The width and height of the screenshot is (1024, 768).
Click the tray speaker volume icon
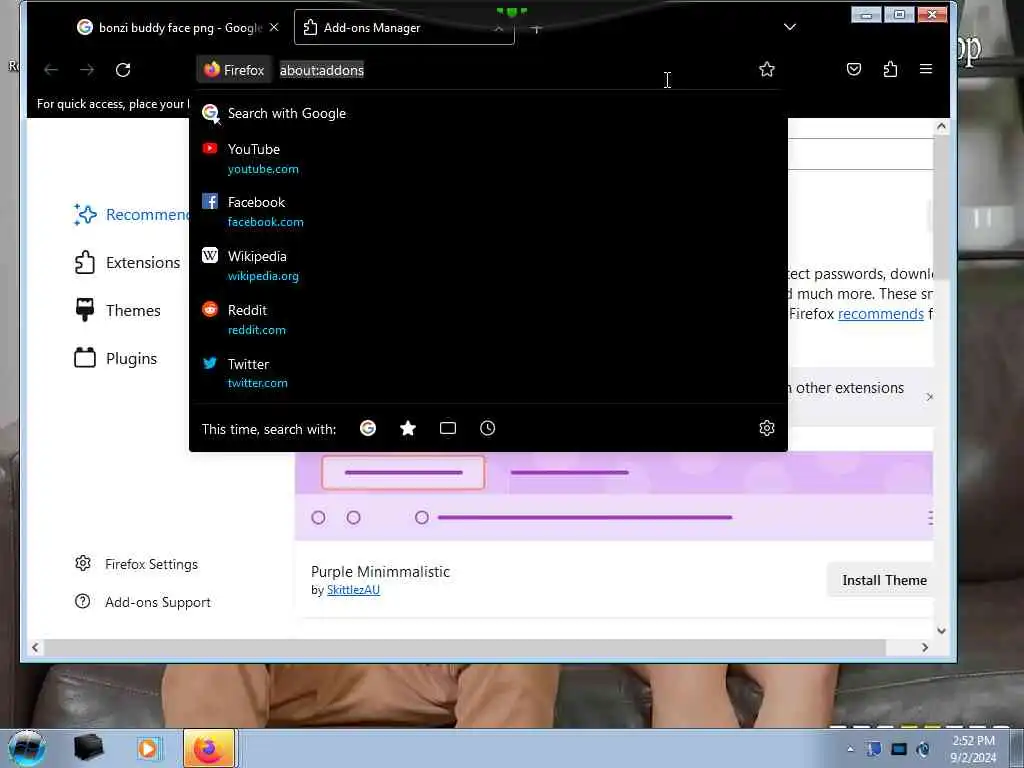(923, 749)
